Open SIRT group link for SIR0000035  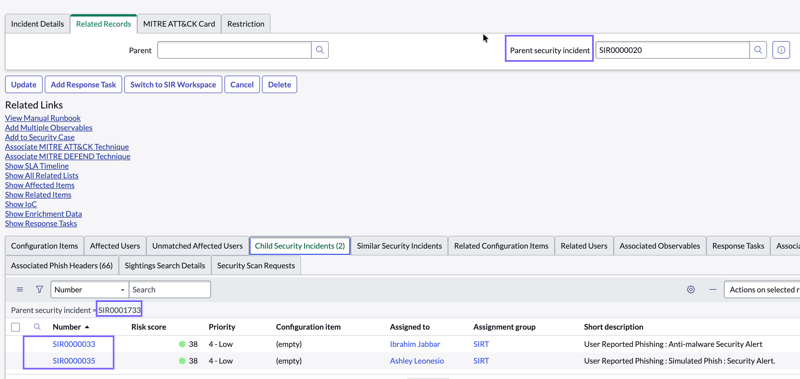pos(481,361)
